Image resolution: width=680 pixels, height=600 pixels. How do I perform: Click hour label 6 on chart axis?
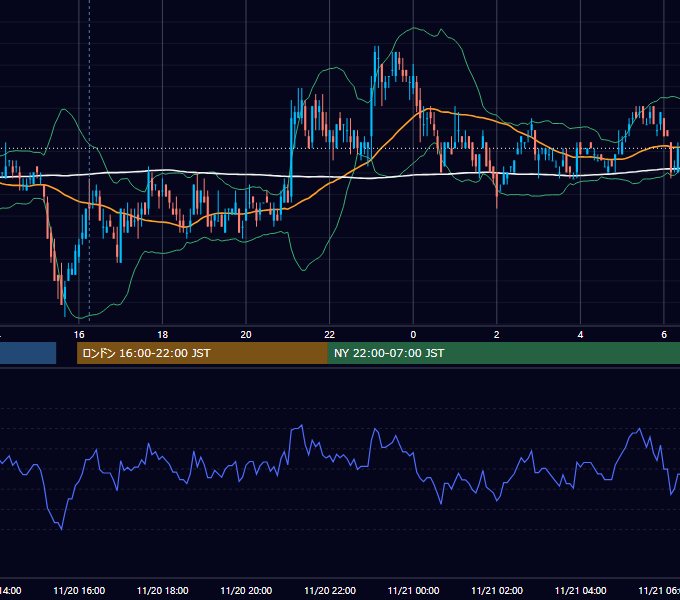(664, 335)
